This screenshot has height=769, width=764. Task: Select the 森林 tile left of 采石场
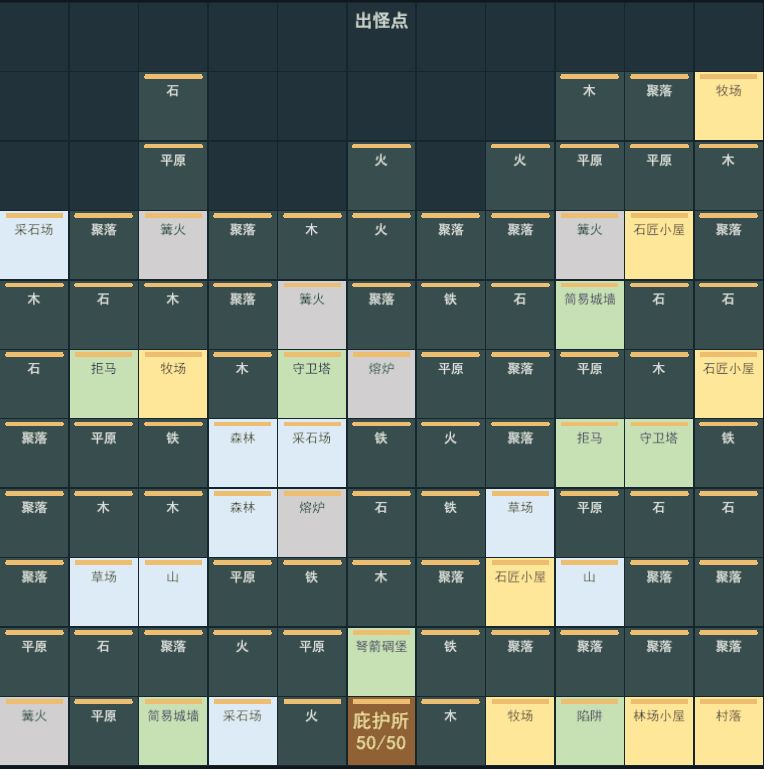click(x=242, y=453)
